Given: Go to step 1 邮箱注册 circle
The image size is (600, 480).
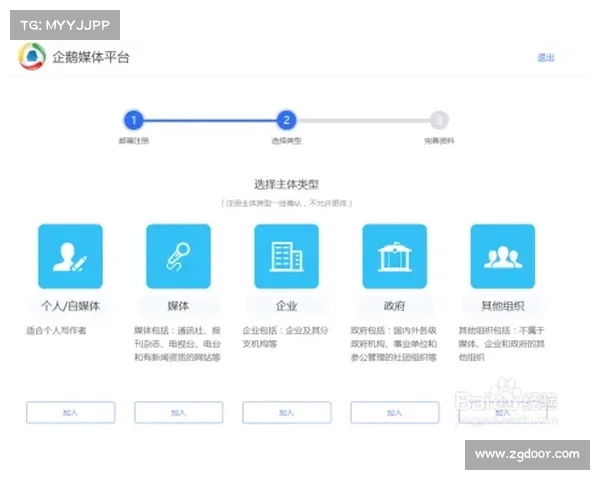Looking at the screenshot, I should [134, 120].
